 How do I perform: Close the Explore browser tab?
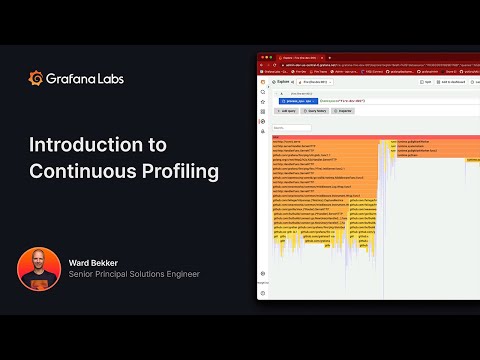click(322, 58)
